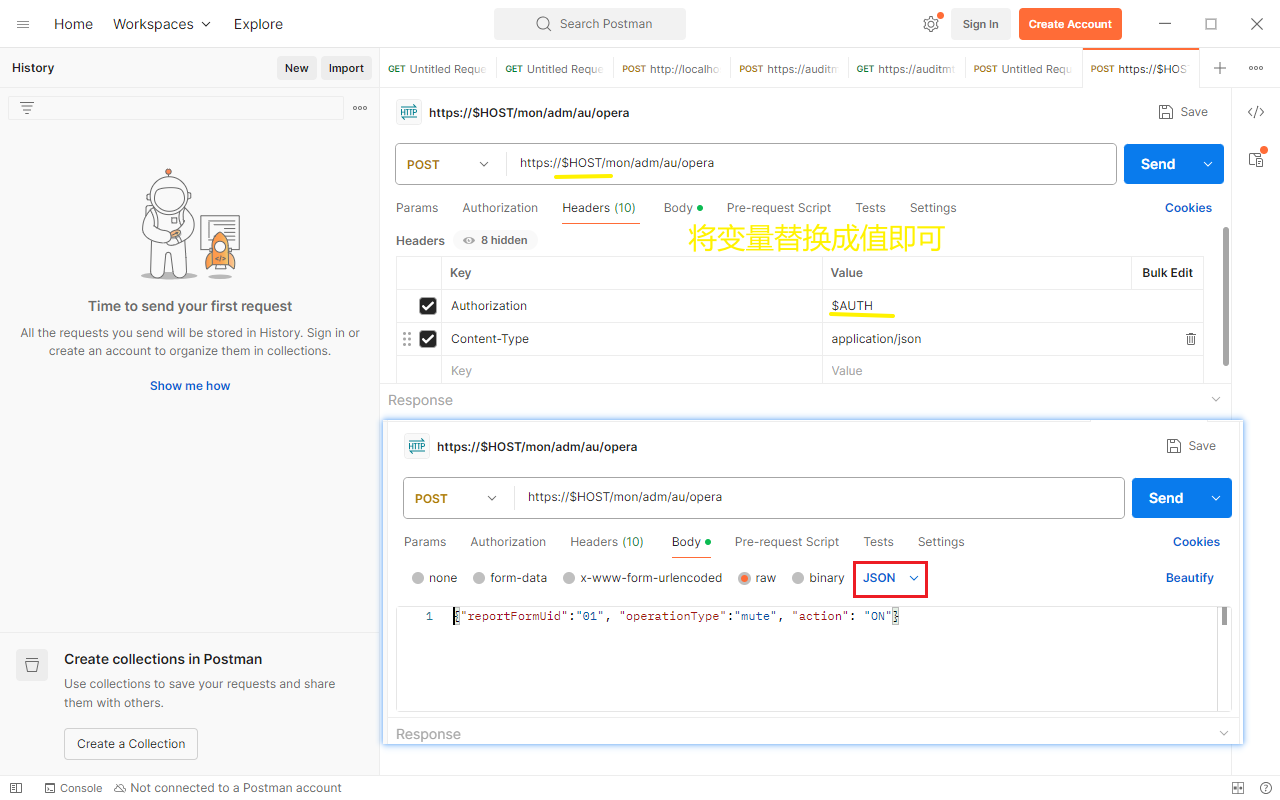
Task: Open the Show me how link
Action: click(190, 386)
